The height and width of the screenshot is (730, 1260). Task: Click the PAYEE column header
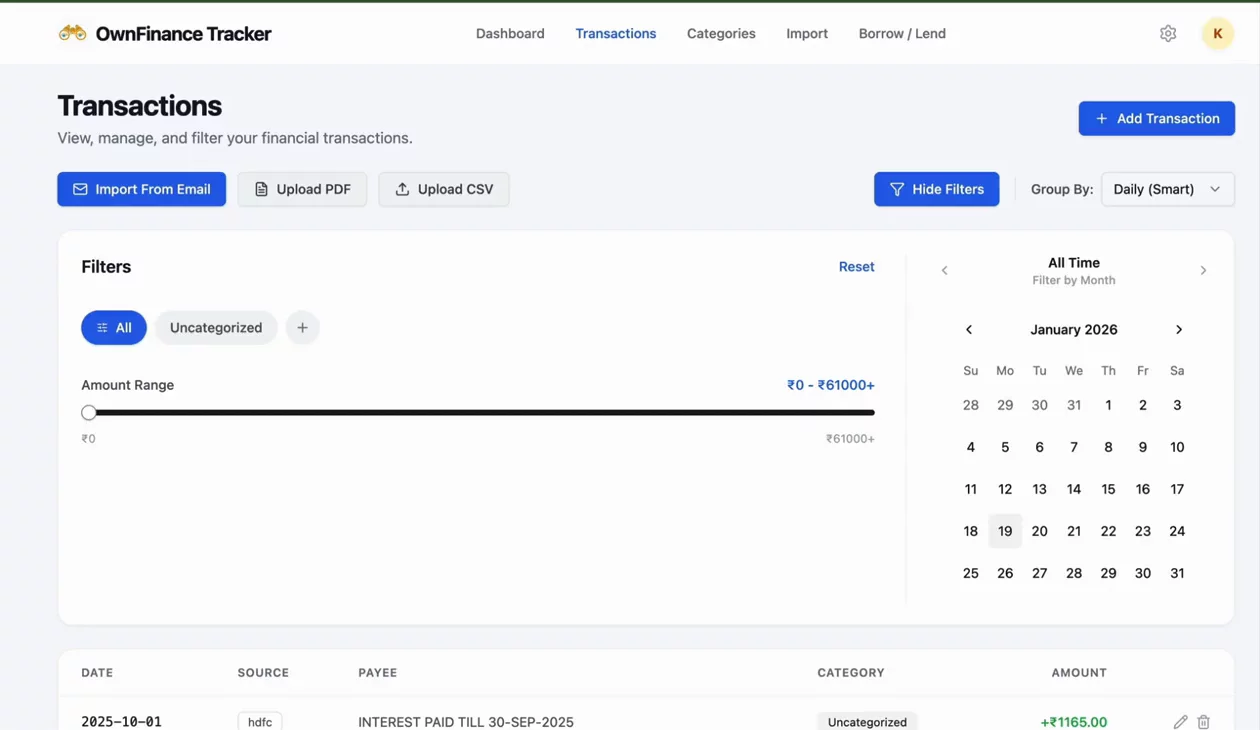378,673
